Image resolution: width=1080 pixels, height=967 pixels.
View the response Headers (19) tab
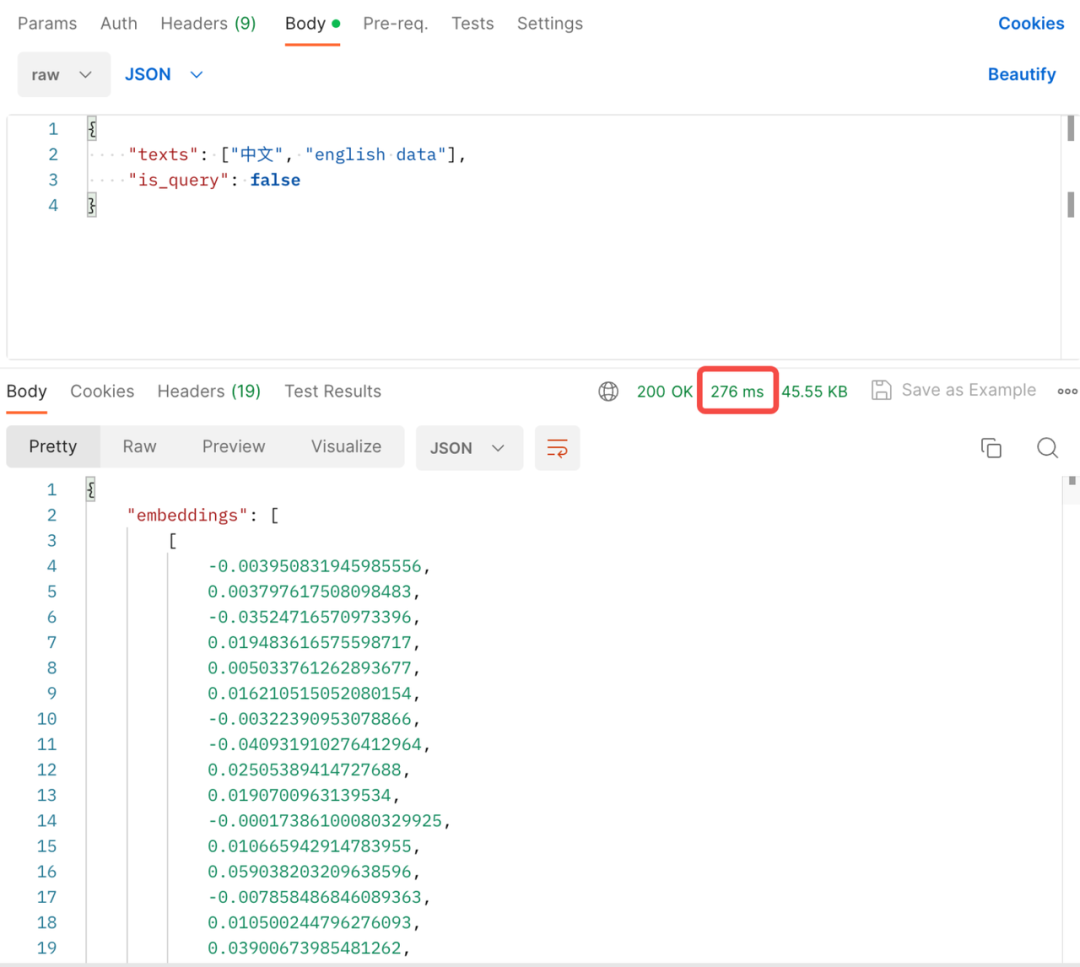[209, 391]
